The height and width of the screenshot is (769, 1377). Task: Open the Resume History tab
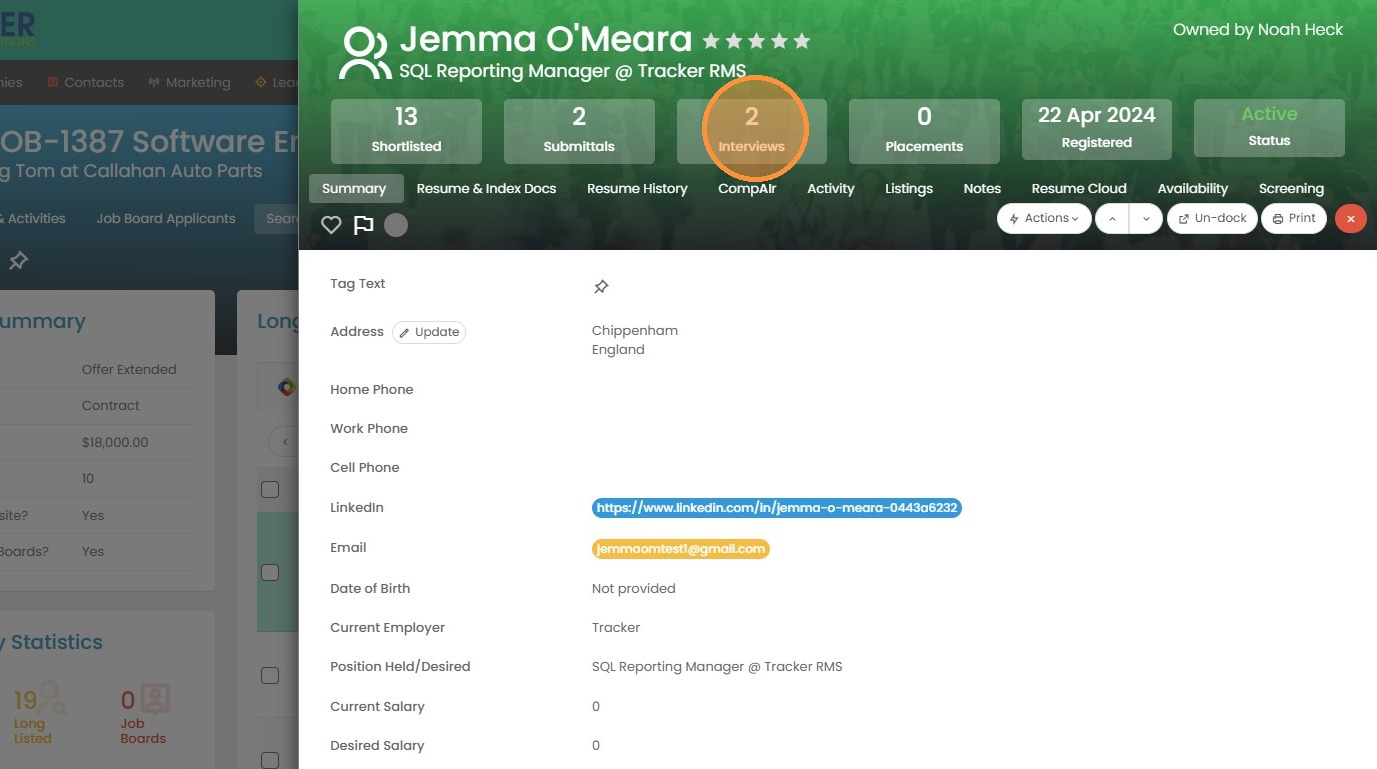(x=637, y=188)
